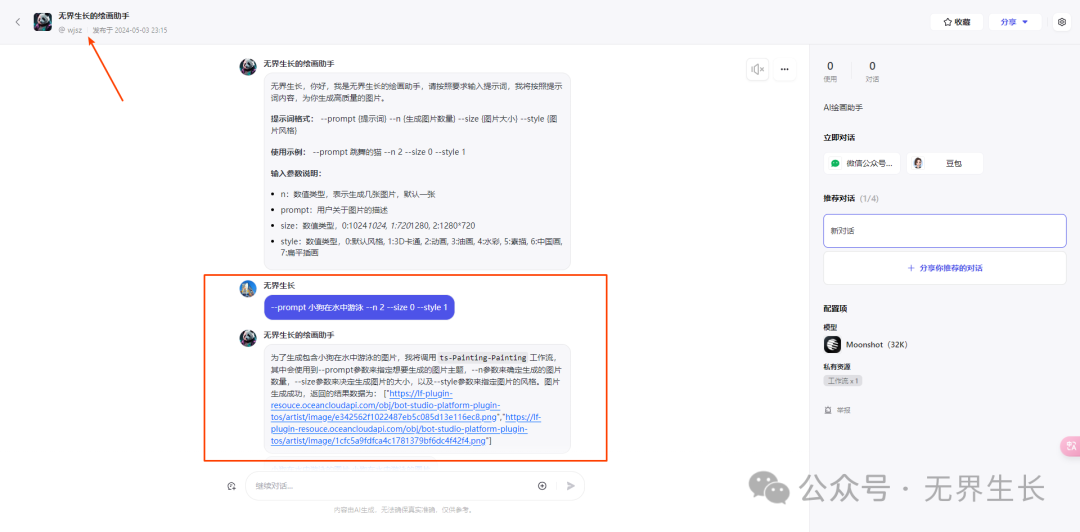1080x532 pixels.
Task: Open the 新对话 recommended conversation
Action: [x=944, y=231]
